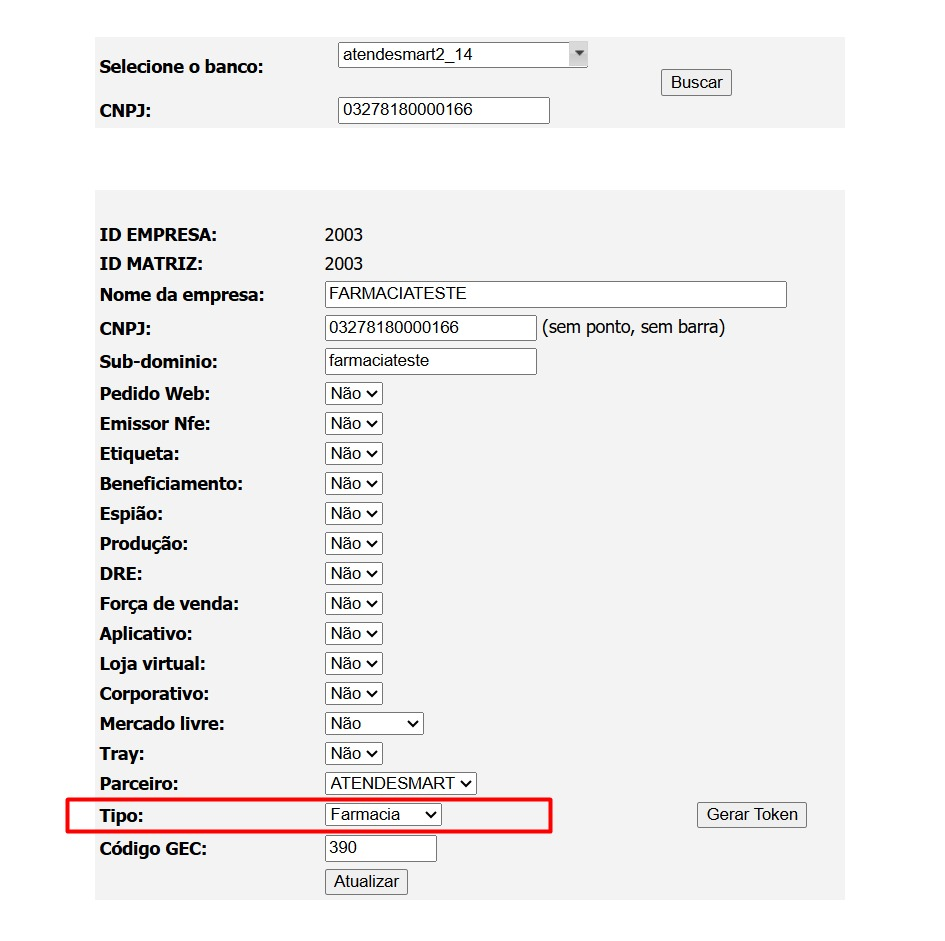Open the Aplicativo dropdown
The width and height of the screenshot is (945, 941).
coord(352,633)
